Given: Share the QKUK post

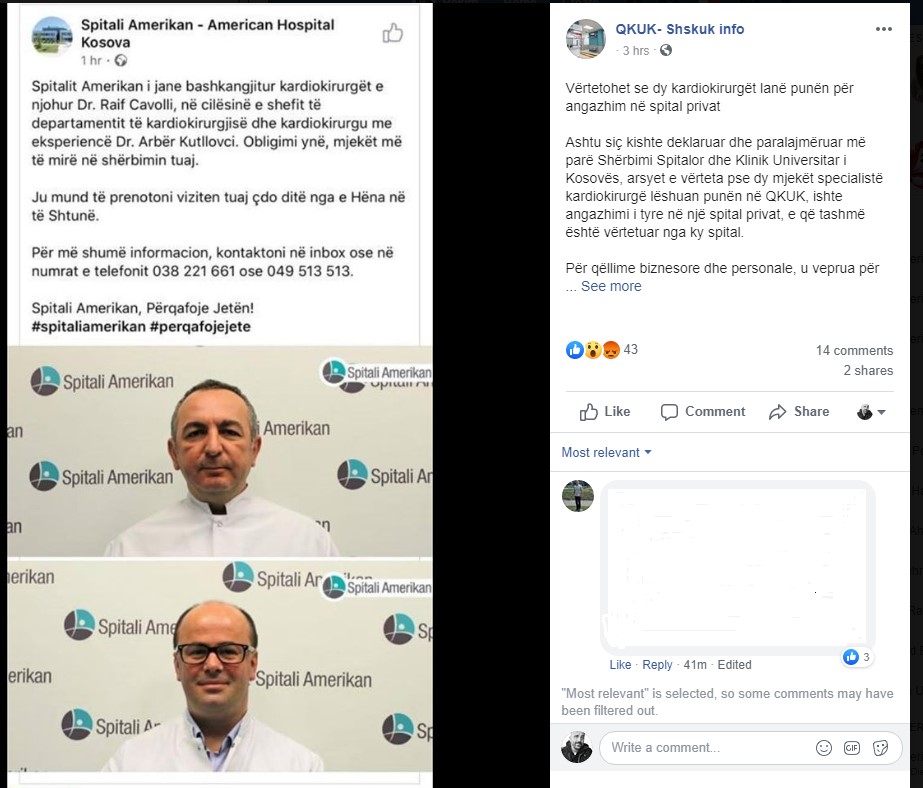Looking at the screenshot, I should click(x=799, y=412).
